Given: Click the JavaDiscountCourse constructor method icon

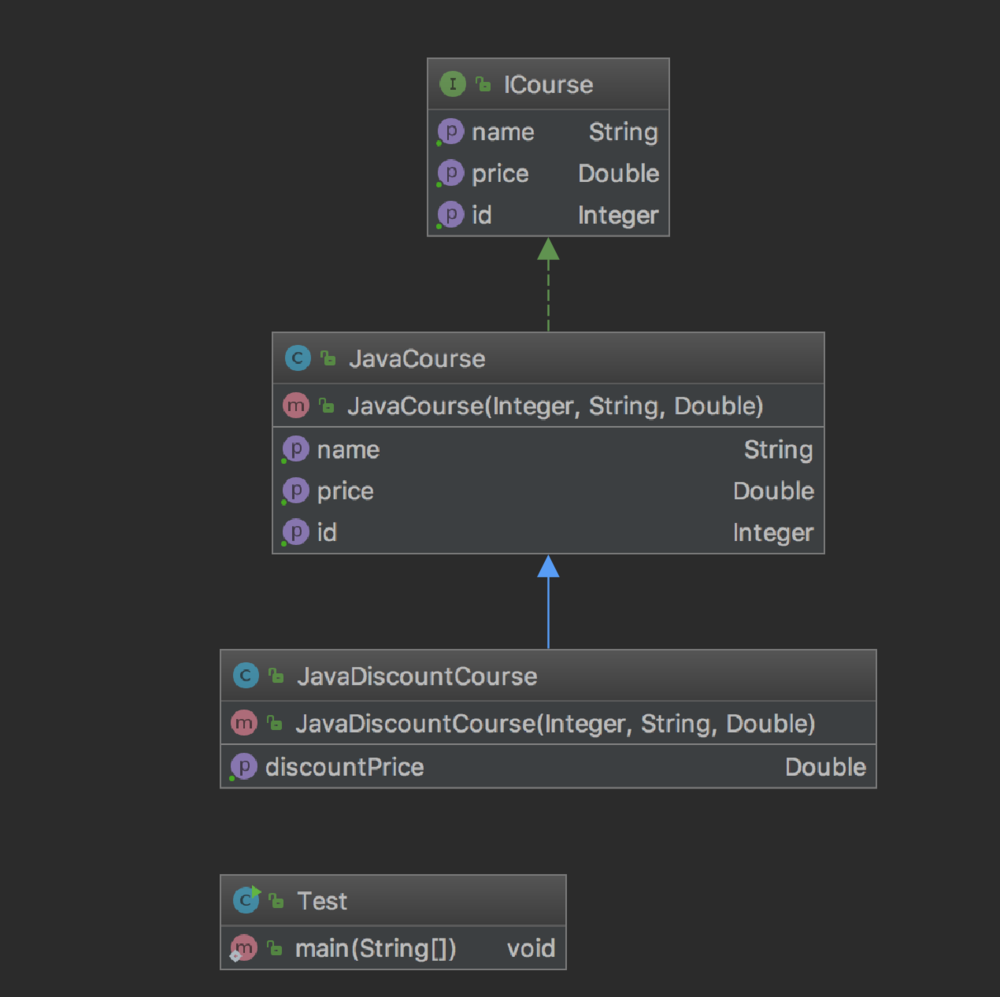Looking at the screenshot, I should coord(244,723).
